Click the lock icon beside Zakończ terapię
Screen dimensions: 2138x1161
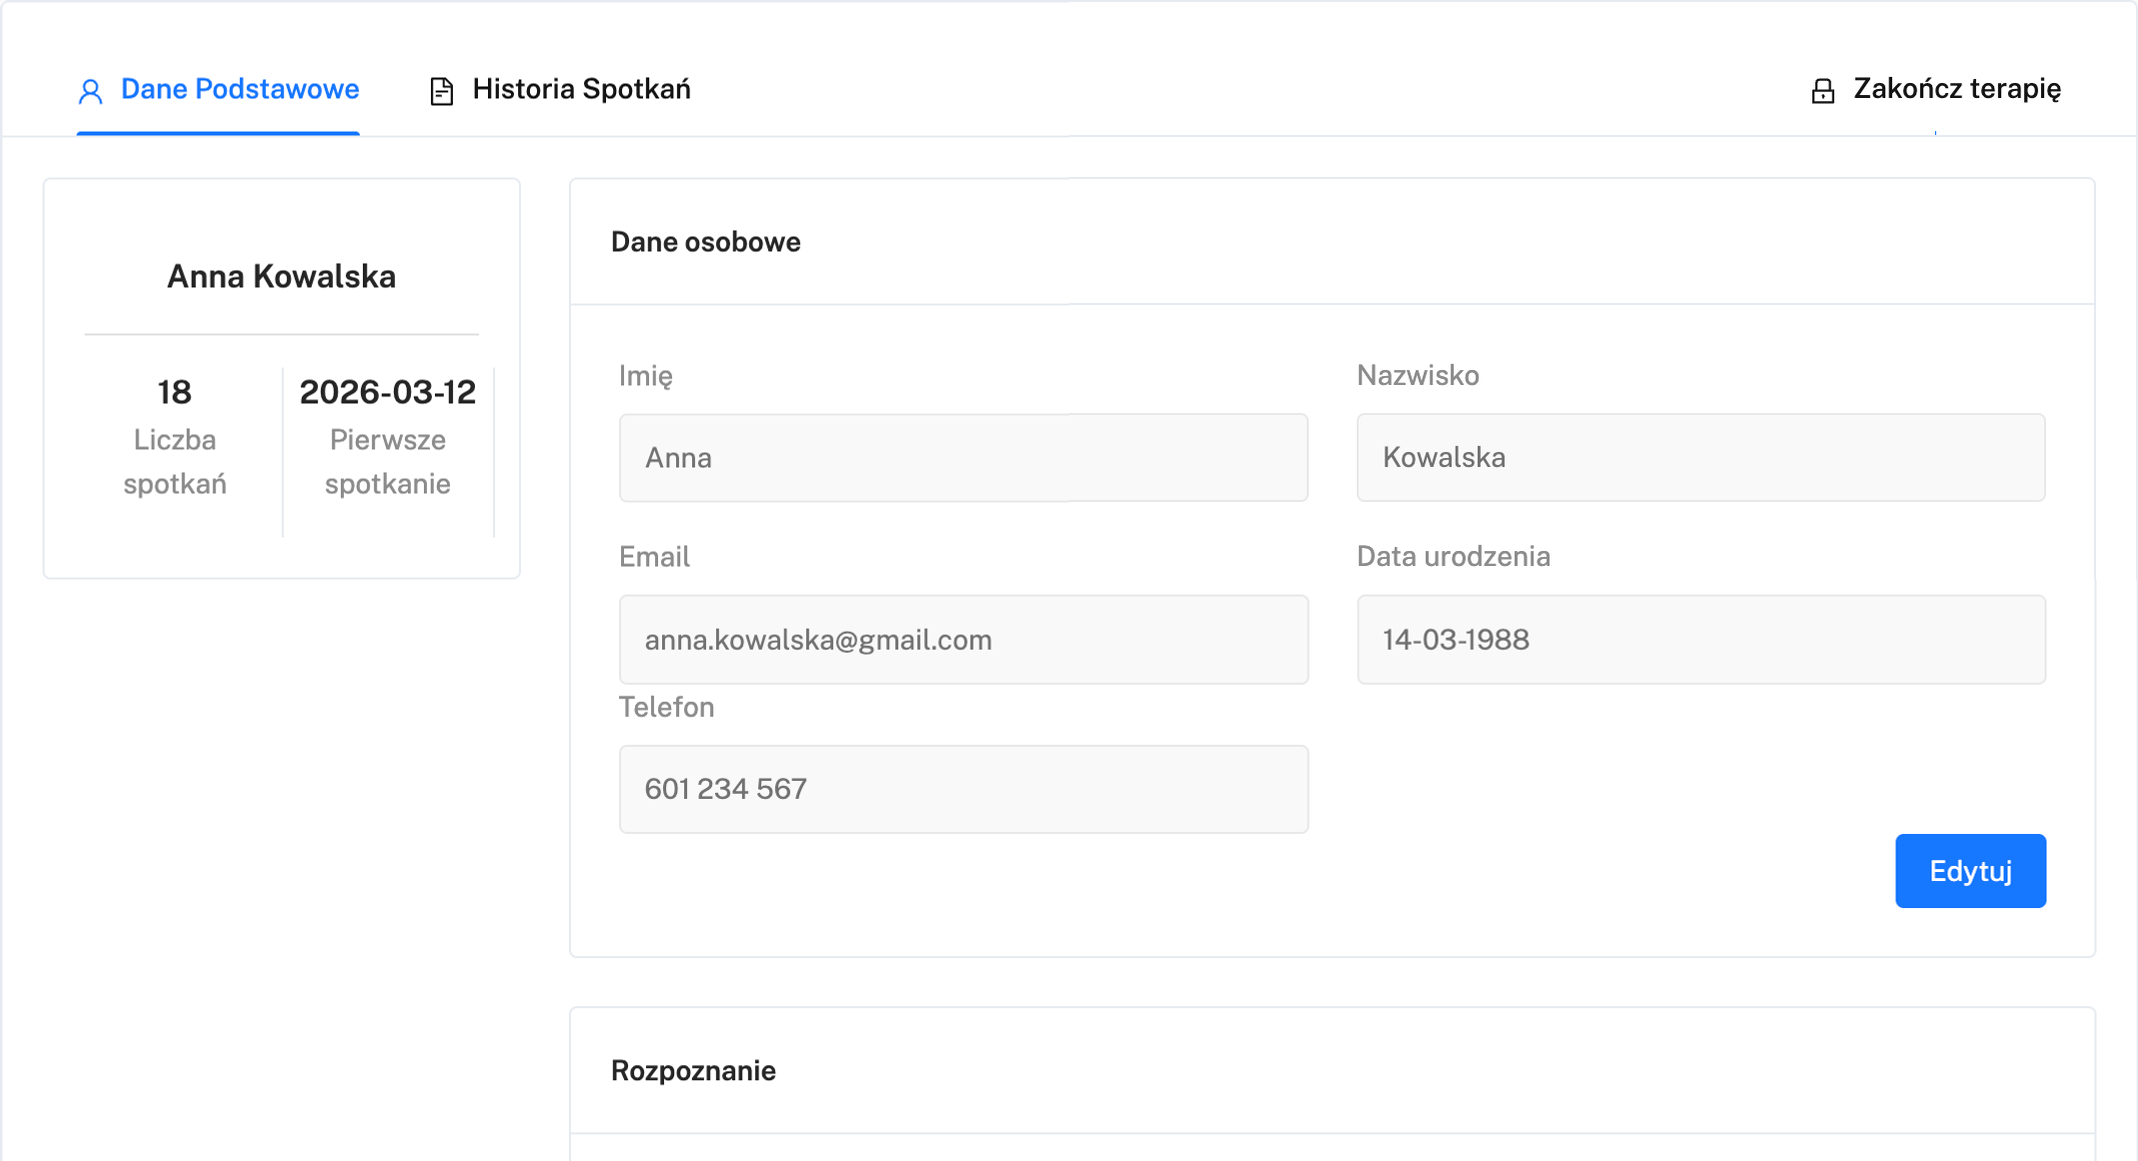pos(1823,91)
